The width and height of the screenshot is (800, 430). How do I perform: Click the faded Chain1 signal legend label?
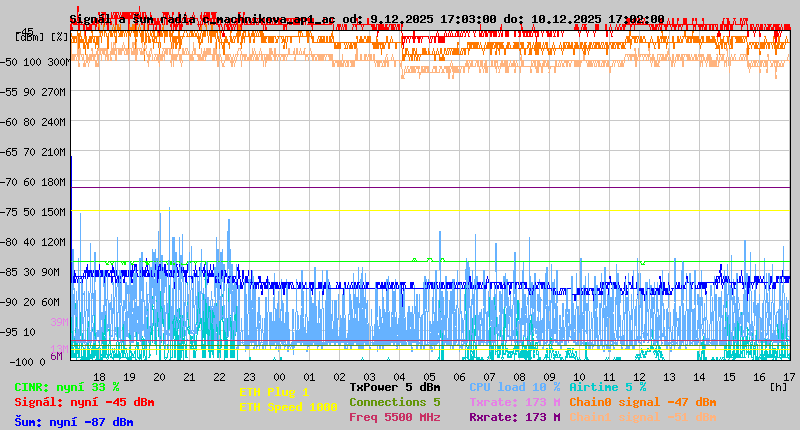tap(642, 417)
